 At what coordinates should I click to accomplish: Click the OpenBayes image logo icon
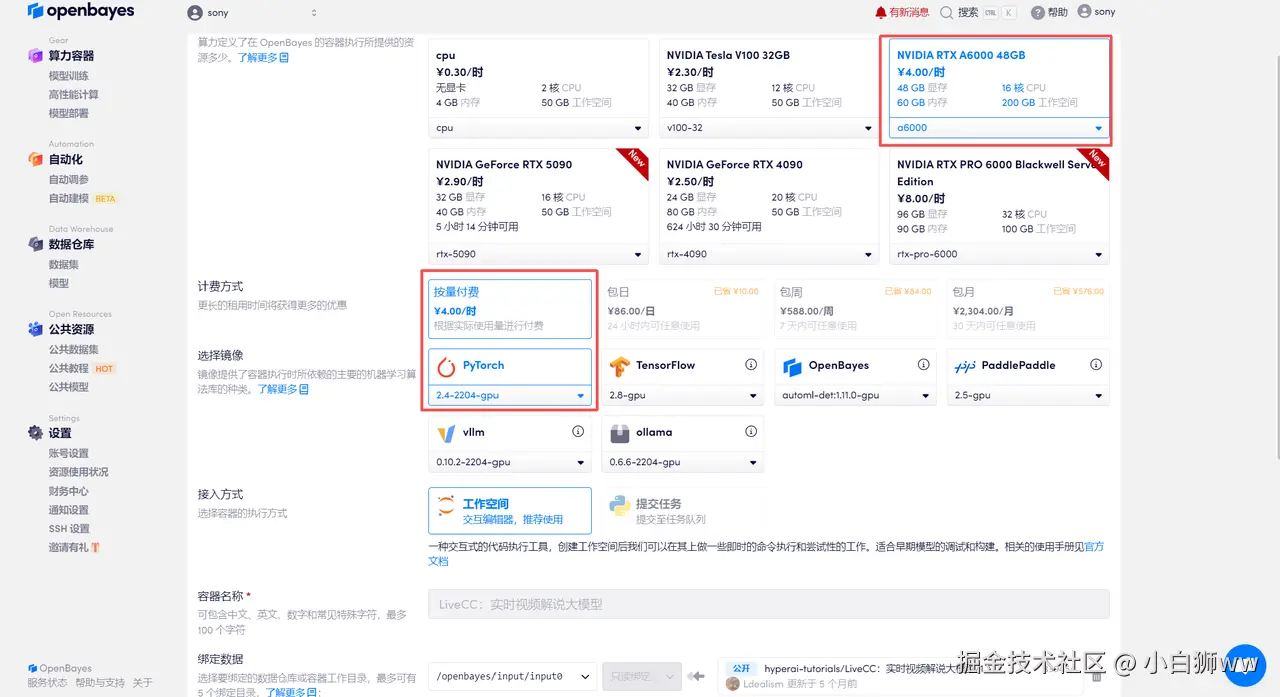[x=792, y=366]
